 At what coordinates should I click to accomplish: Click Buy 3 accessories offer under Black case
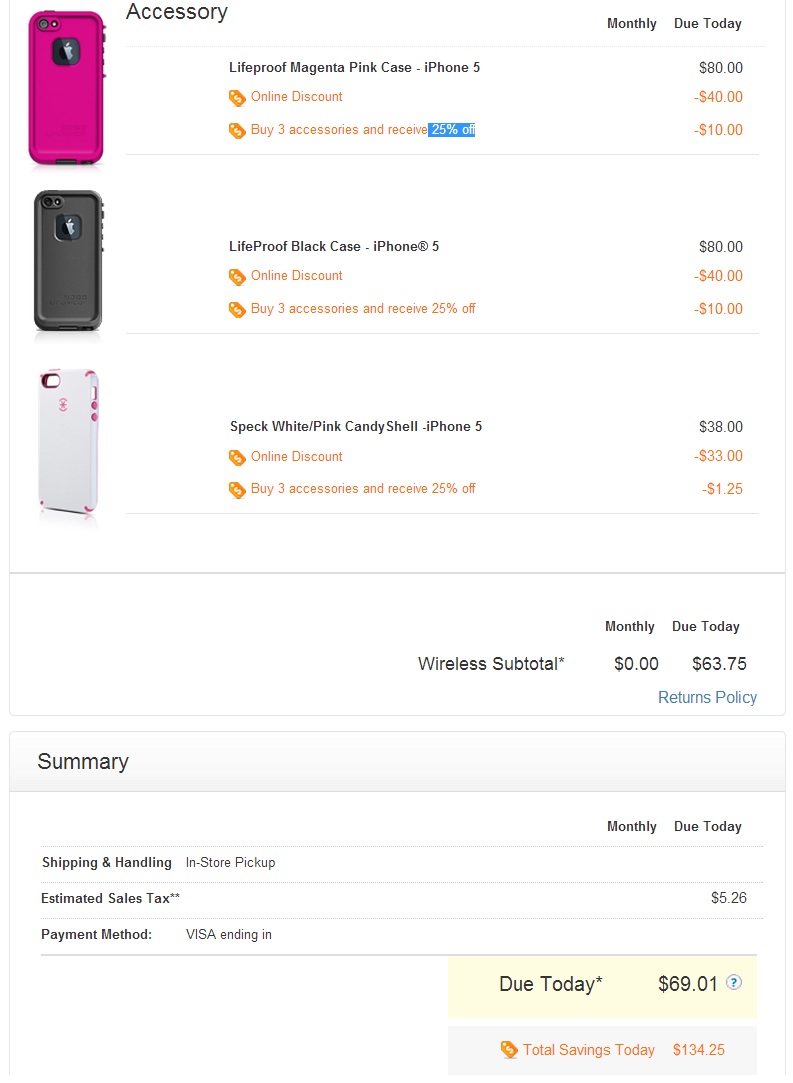(363, 308)
